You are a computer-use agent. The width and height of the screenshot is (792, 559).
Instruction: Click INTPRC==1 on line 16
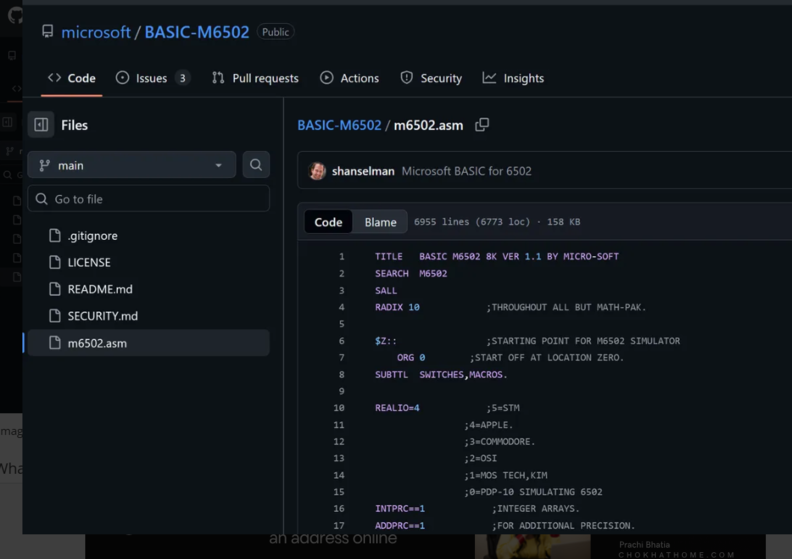click(x=400, y=509)
